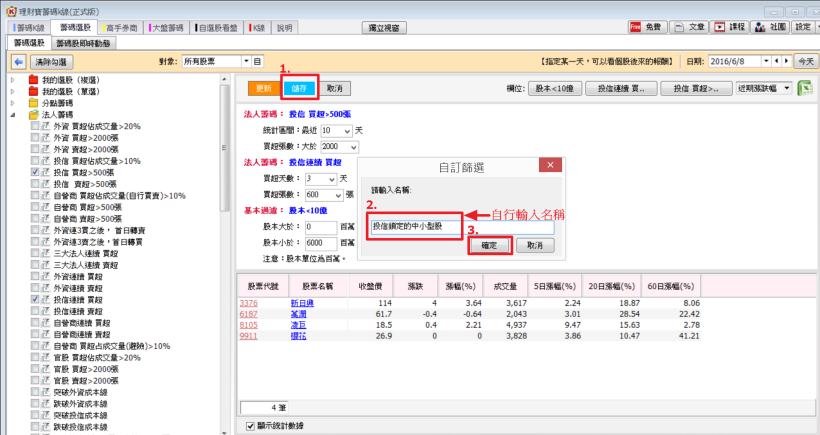Screen dimensions: 820x435
Task: Click the edit icon beside 投信 買超>500張
Action: (45, 172)
